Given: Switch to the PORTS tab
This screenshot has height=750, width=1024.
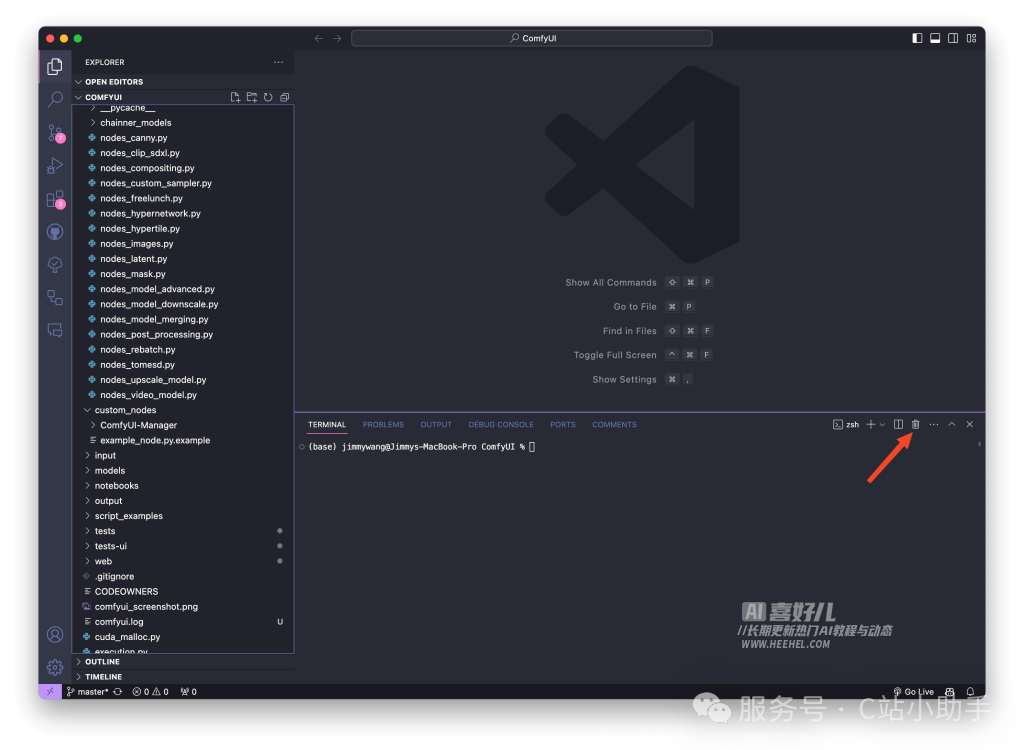Looking at the screenshot, I should point(563,425).
